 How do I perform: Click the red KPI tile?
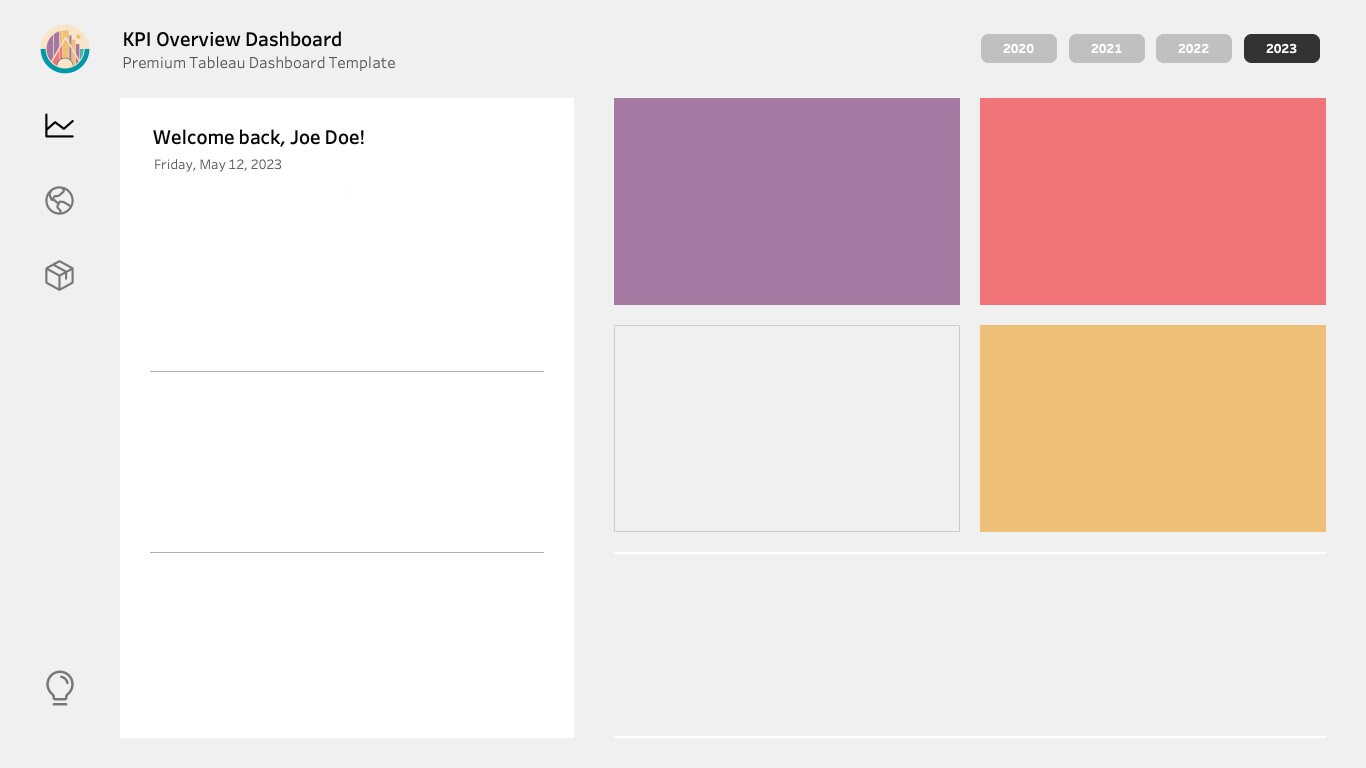point(1152,201)
